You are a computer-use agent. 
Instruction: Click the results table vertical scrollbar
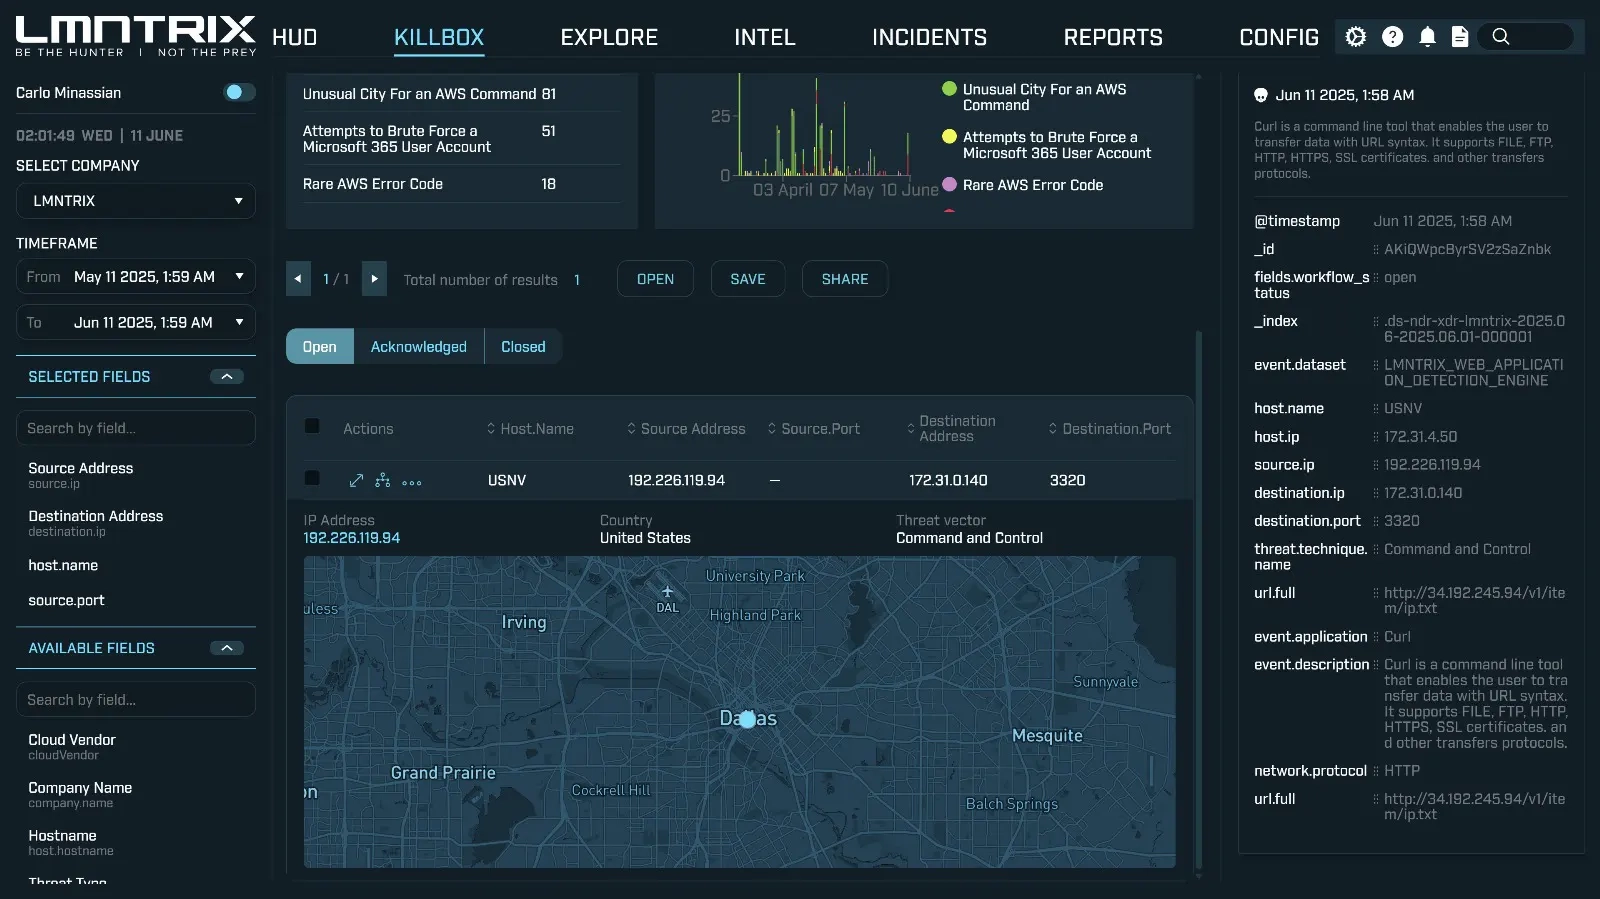(x=1199, y=600)
